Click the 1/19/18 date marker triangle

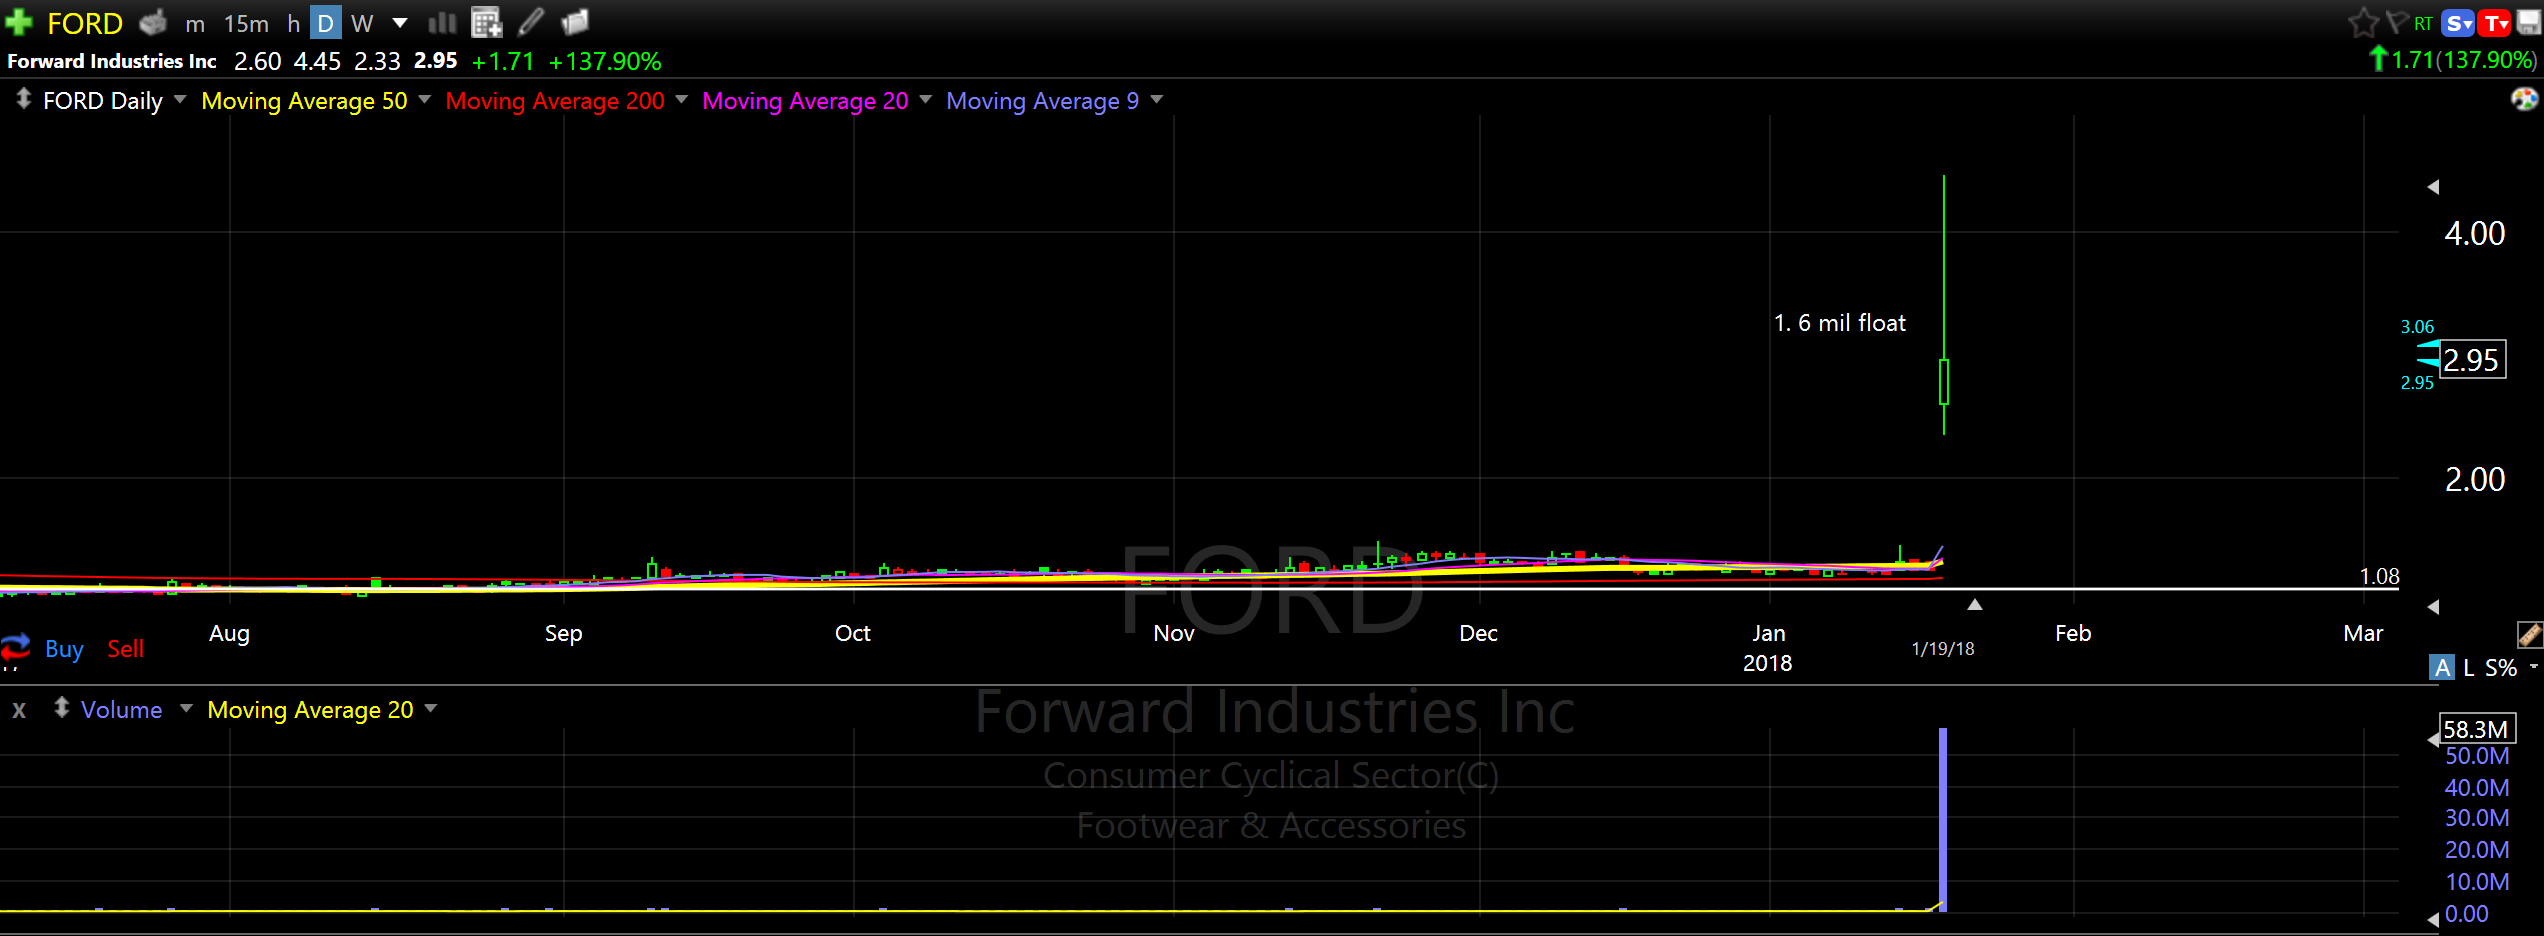tap(1975, 605)
